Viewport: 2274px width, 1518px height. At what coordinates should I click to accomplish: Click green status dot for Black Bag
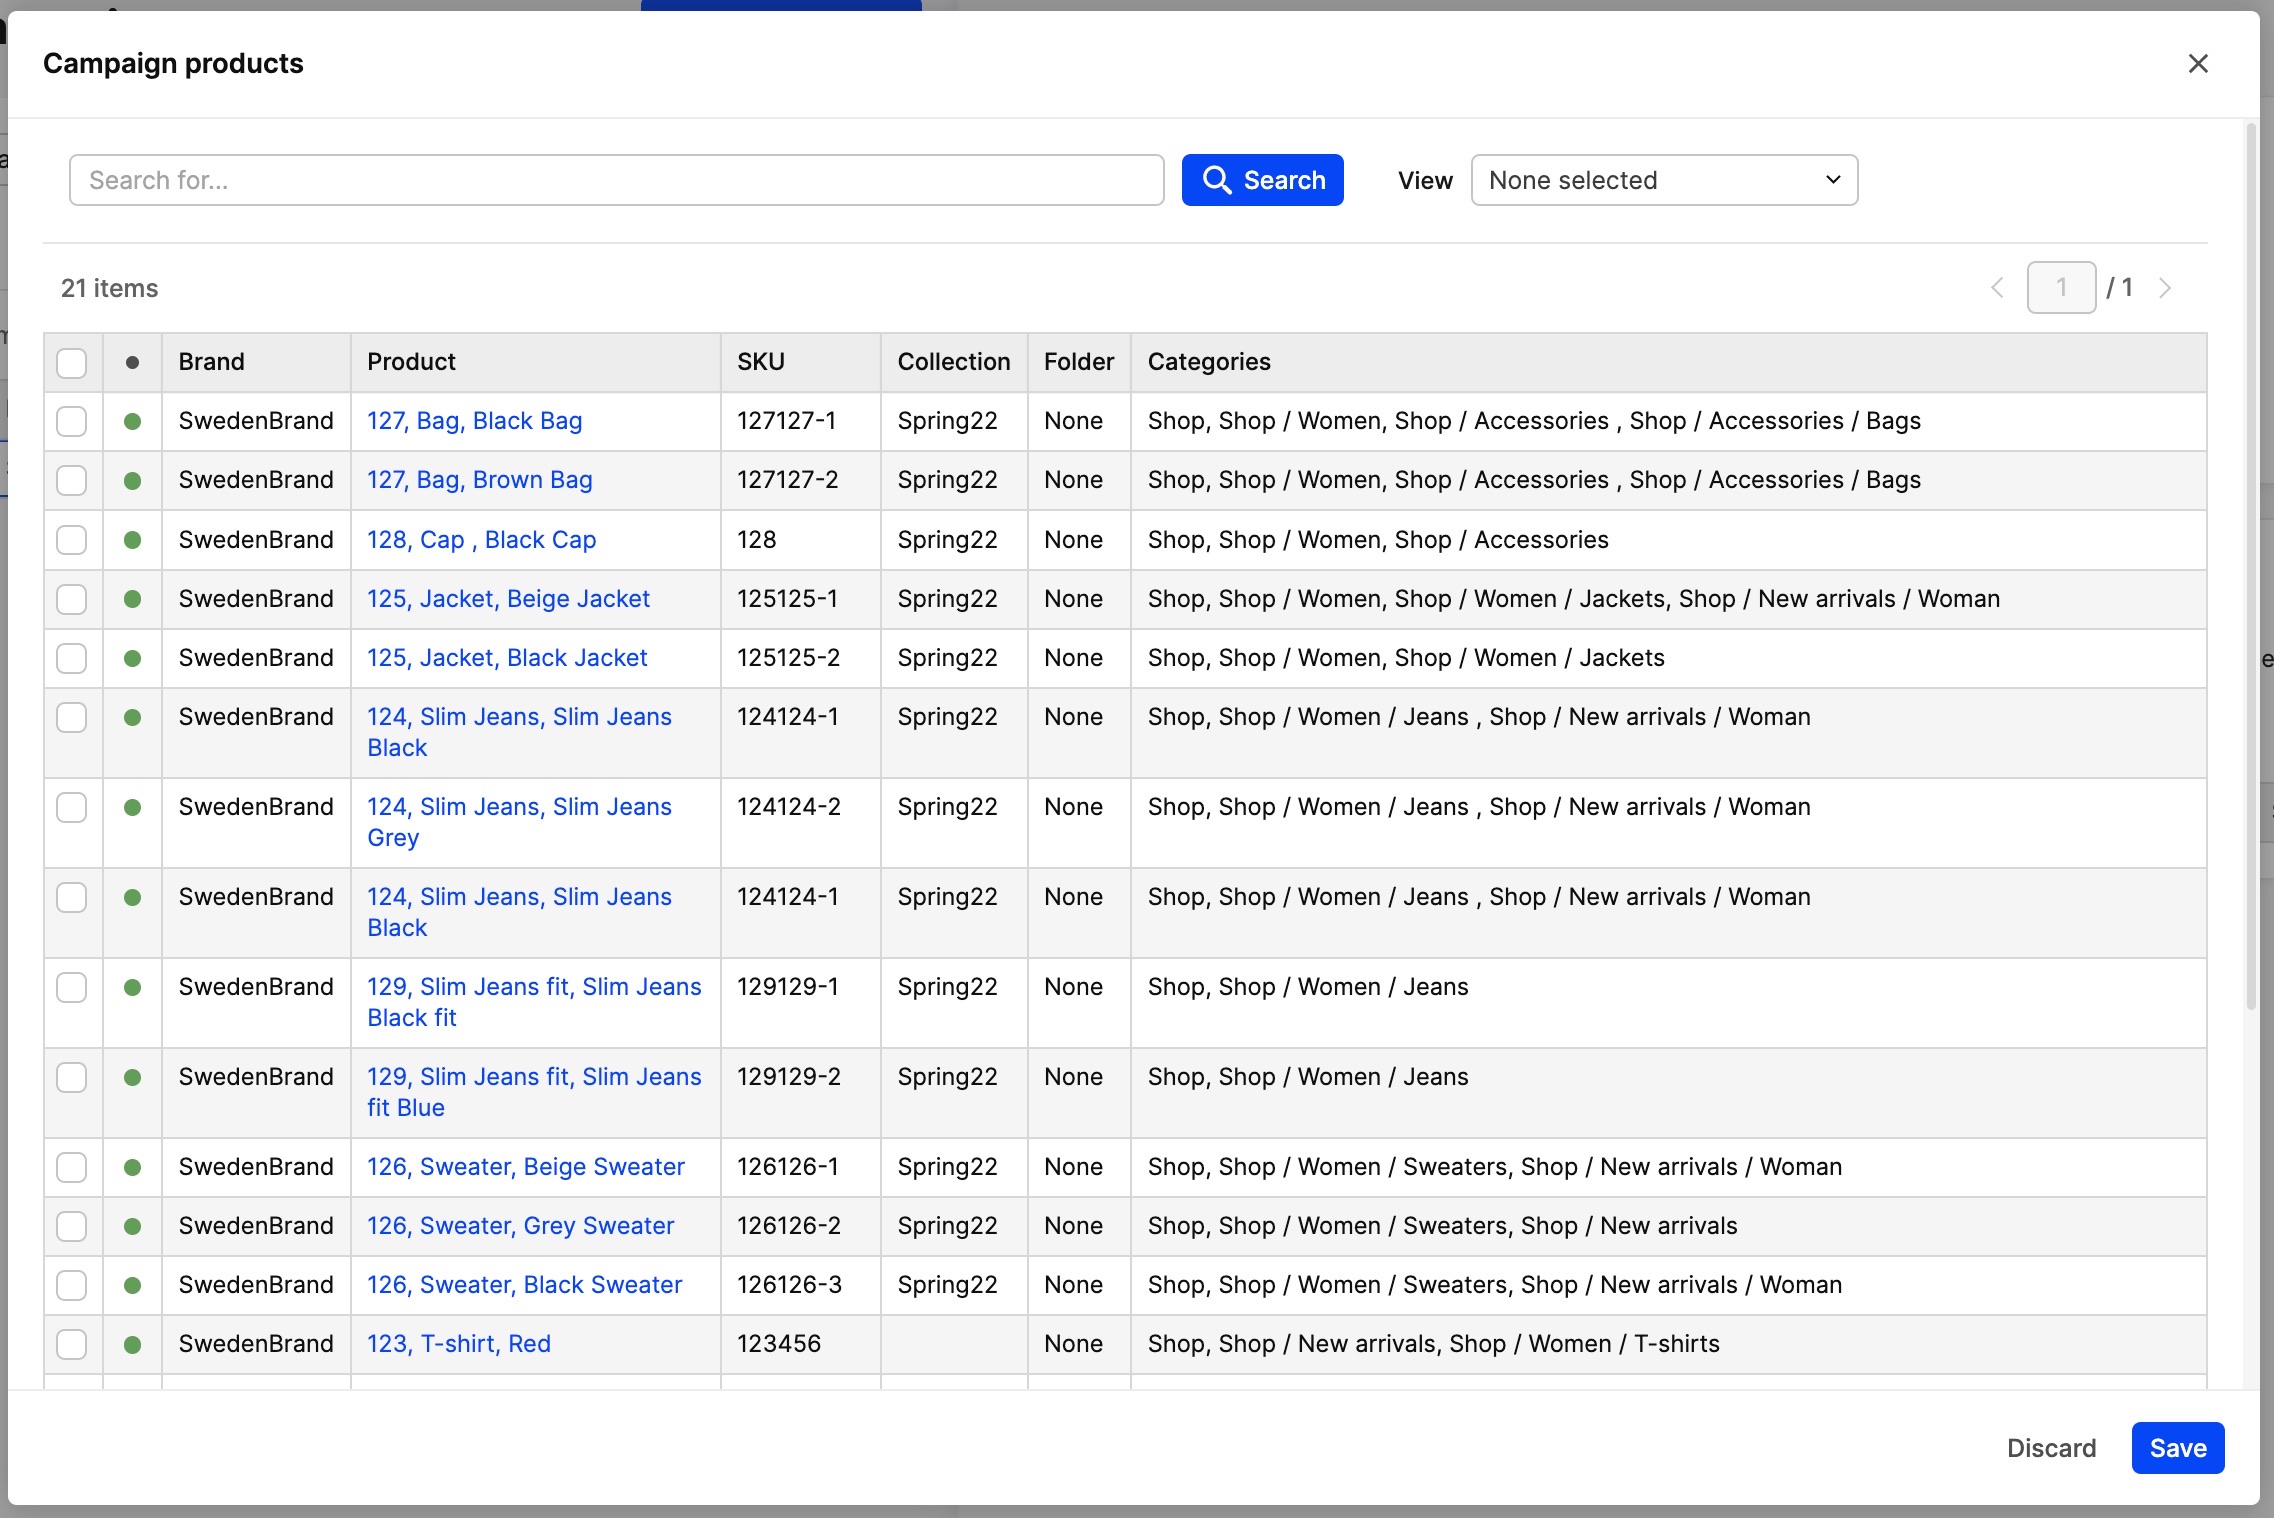132,422
